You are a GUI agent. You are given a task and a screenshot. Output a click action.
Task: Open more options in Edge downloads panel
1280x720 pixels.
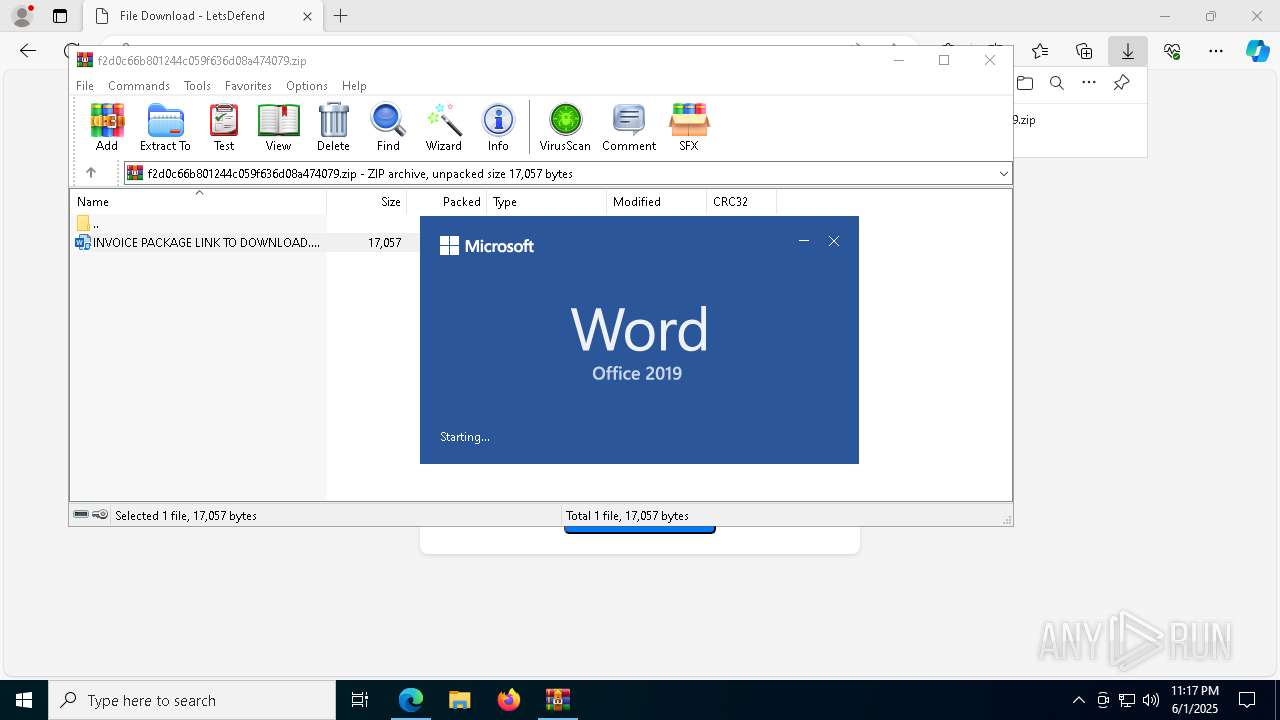coord(1089,83)
